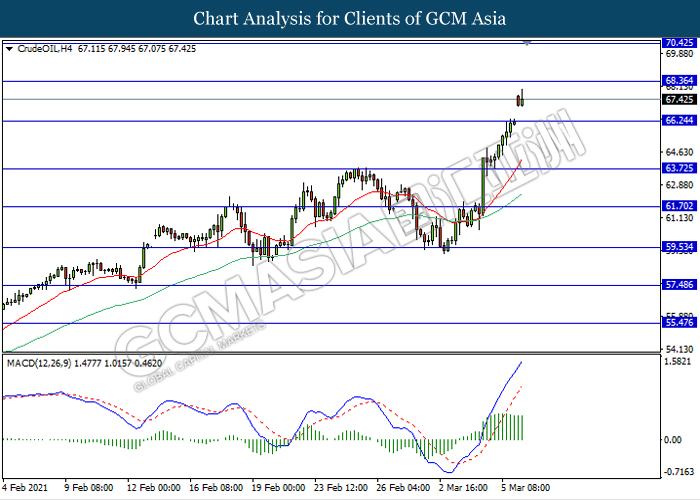The width and height of the screenshot is (700, 500).
Task: Click the 69.880 price scale value
Action: coord(679,54)
